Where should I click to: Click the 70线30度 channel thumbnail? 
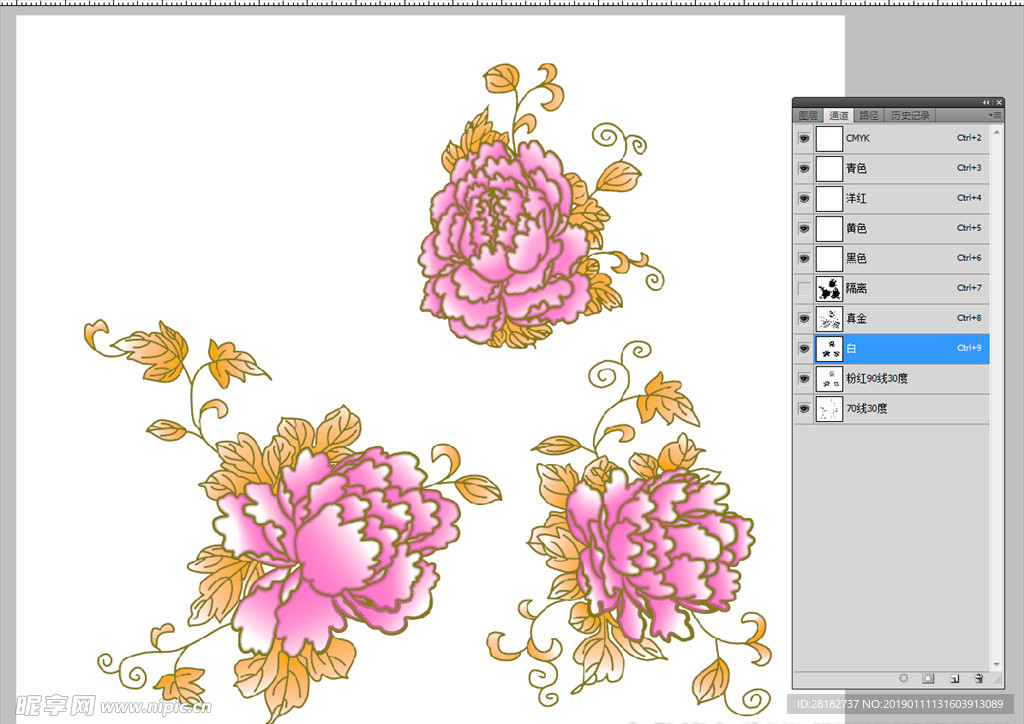point(829,409)
